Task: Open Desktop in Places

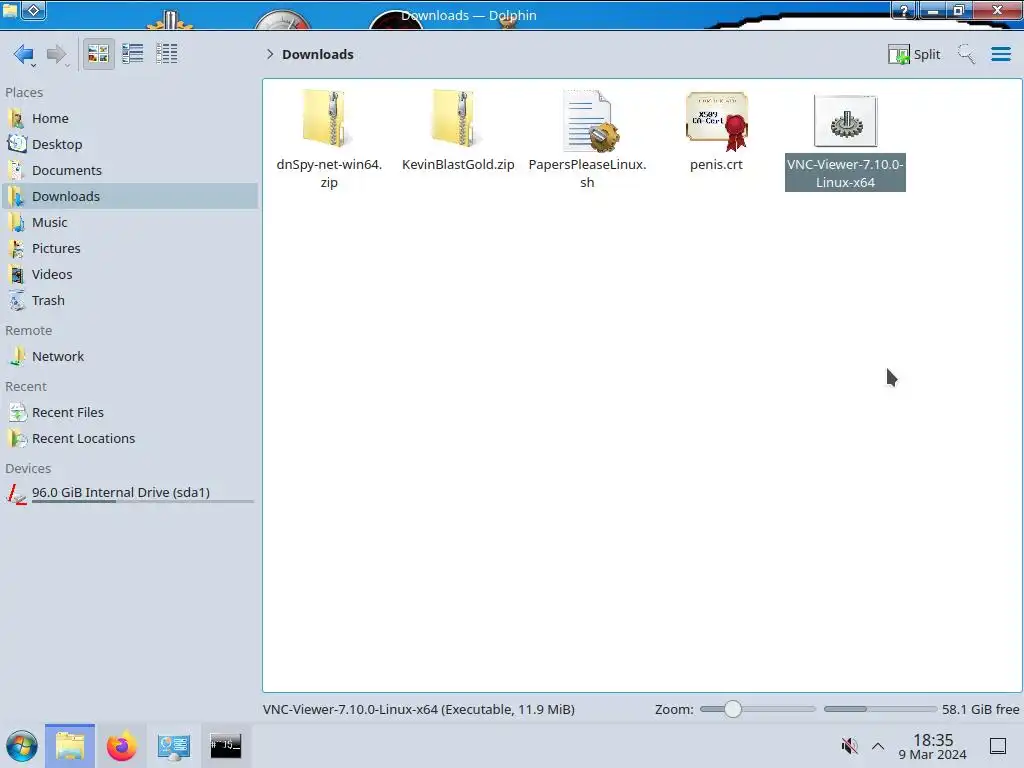Action: 130,144
